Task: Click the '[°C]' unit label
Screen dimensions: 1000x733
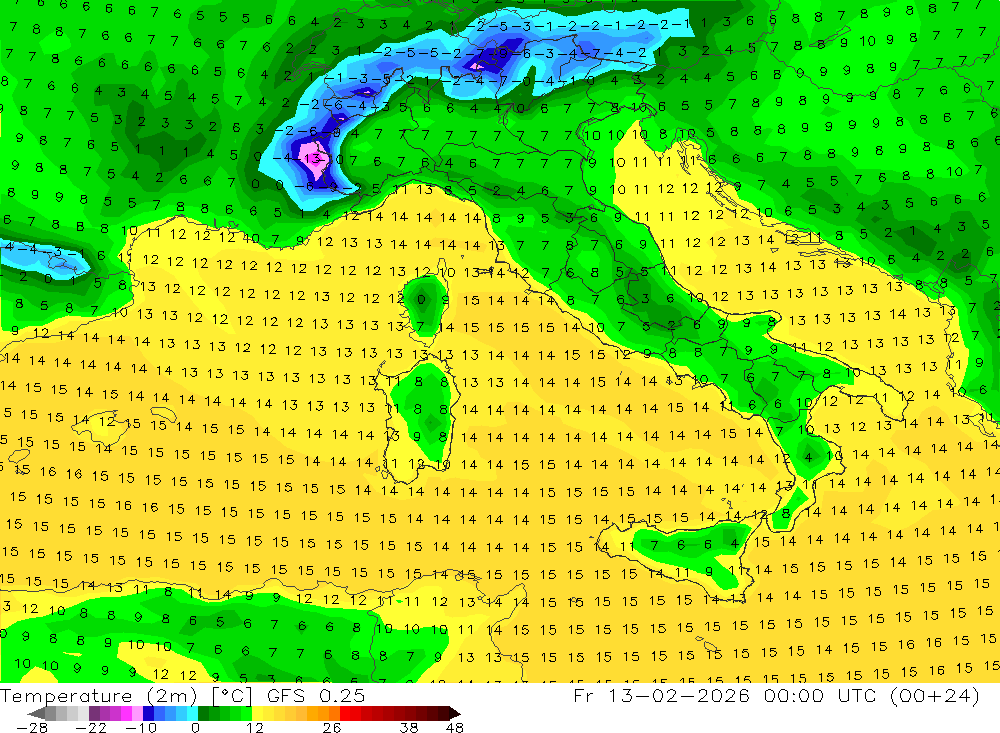Action: click(x=232, y=696)
